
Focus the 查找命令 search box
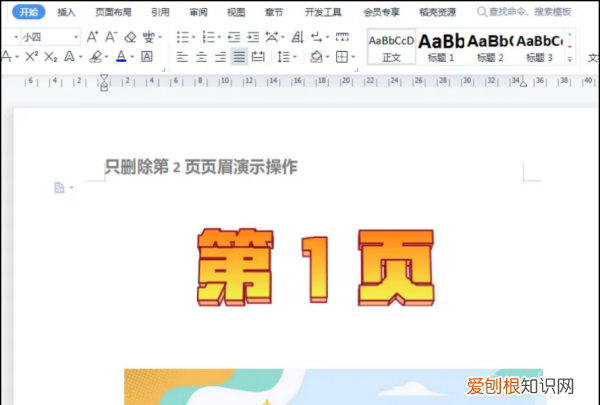point(524,12)
